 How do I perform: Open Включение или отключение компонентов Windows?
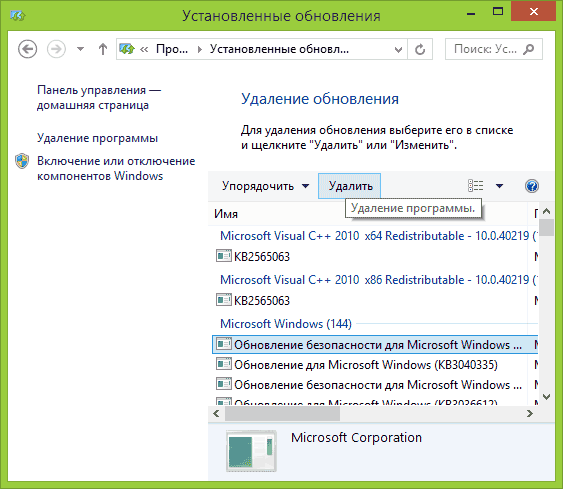pyautogui.click(x=116, y=168)
